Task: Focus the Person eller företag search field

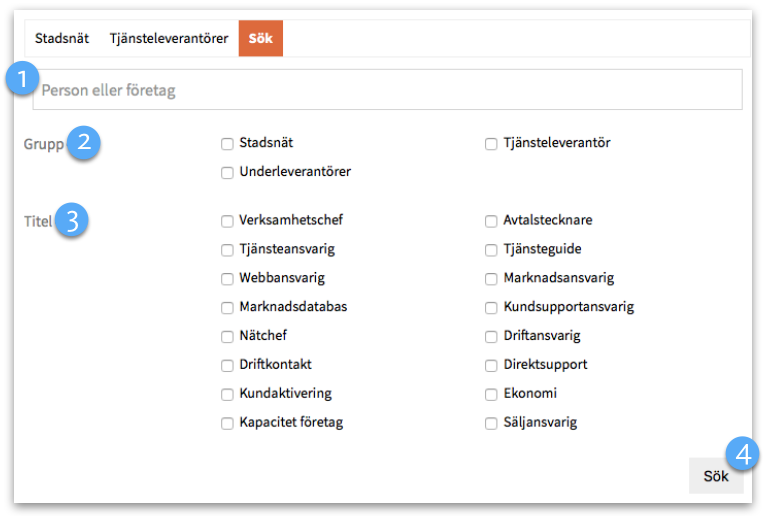Action: 387,89
